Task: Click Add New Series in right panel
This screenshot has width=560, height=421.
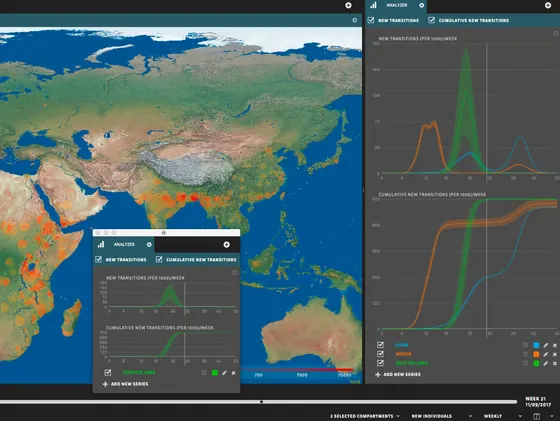Action: [x=398, y=375]
